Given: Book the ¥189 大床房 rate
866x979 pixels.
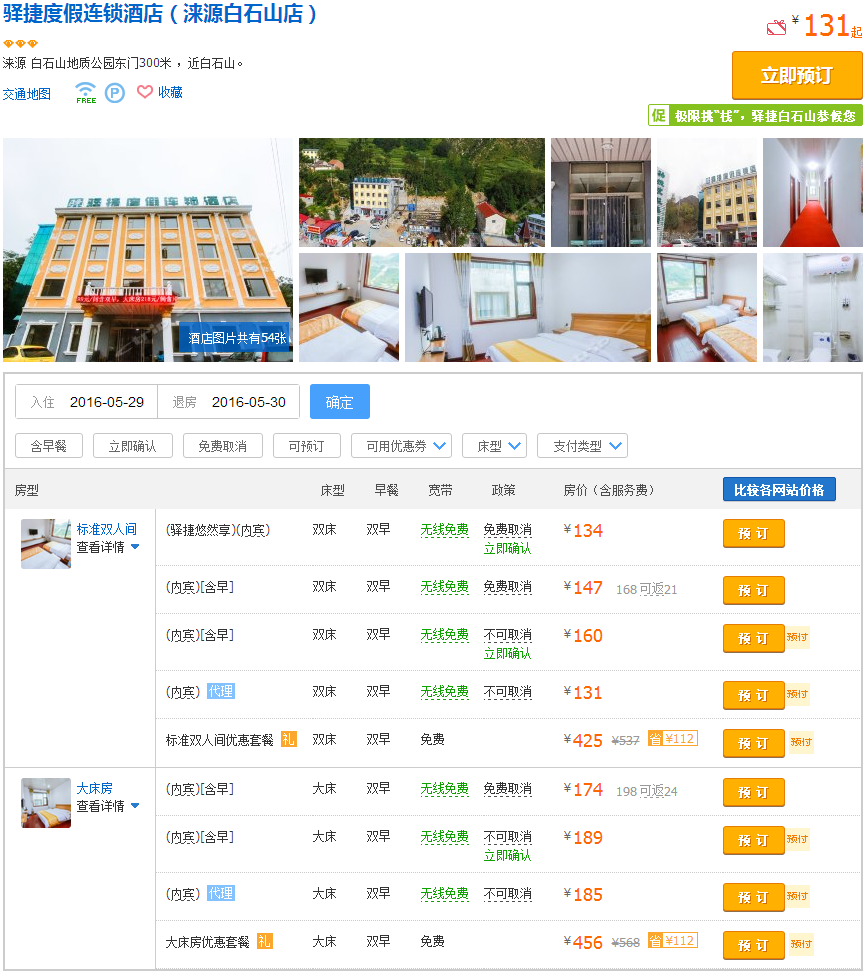Looking at the screenshot, I should pyautogui.click(x=753, y=840).
